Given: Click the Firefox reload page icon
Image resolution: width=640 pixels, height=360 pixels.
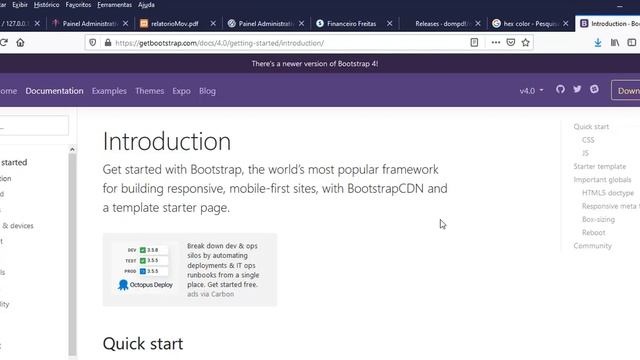Looking at the screenshot, I should [x=4, y=42].
